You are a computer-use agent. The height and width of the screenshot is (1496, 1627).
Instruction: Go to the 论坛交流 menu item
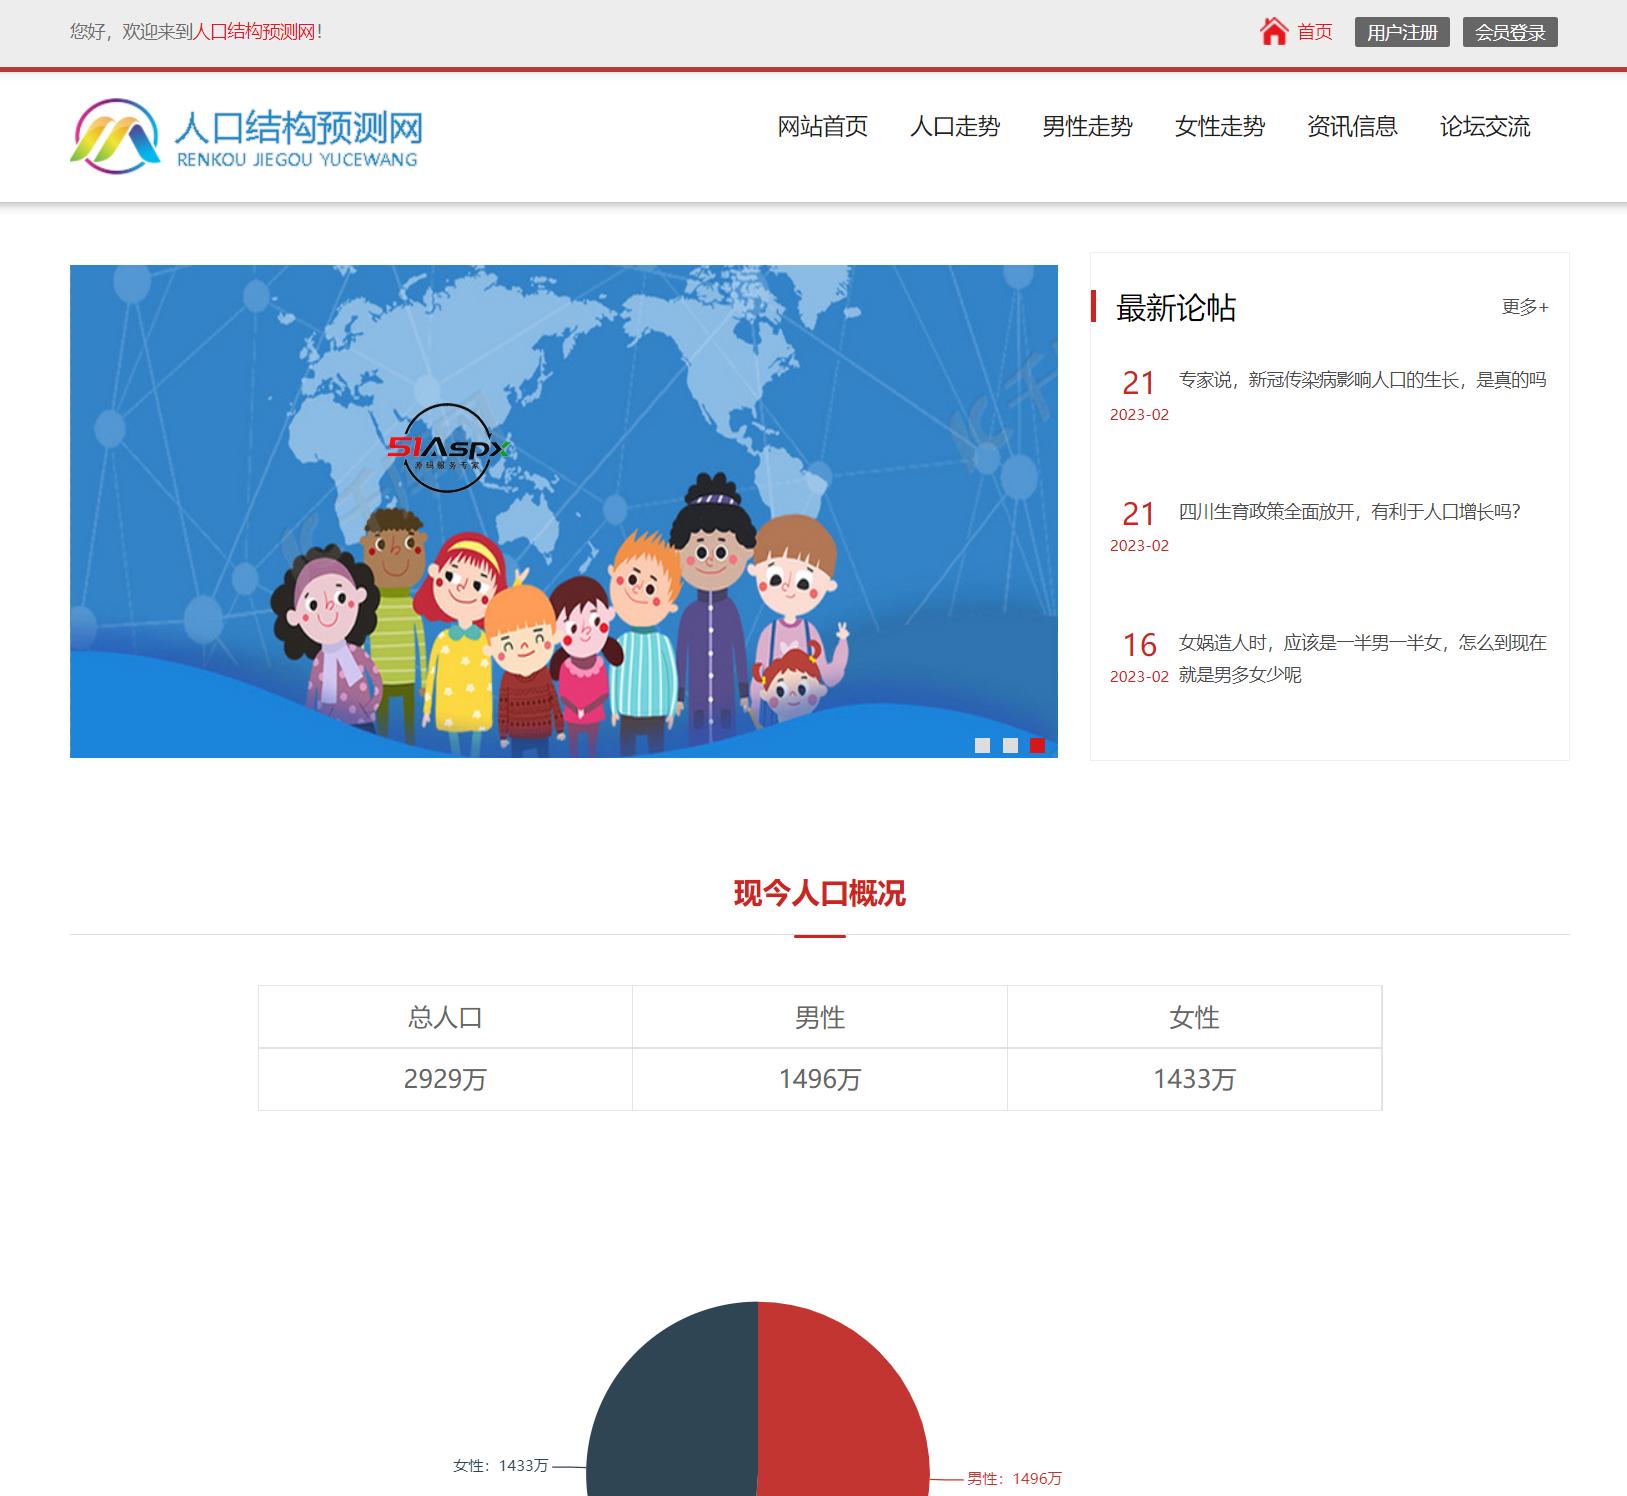click(1485, 127)
